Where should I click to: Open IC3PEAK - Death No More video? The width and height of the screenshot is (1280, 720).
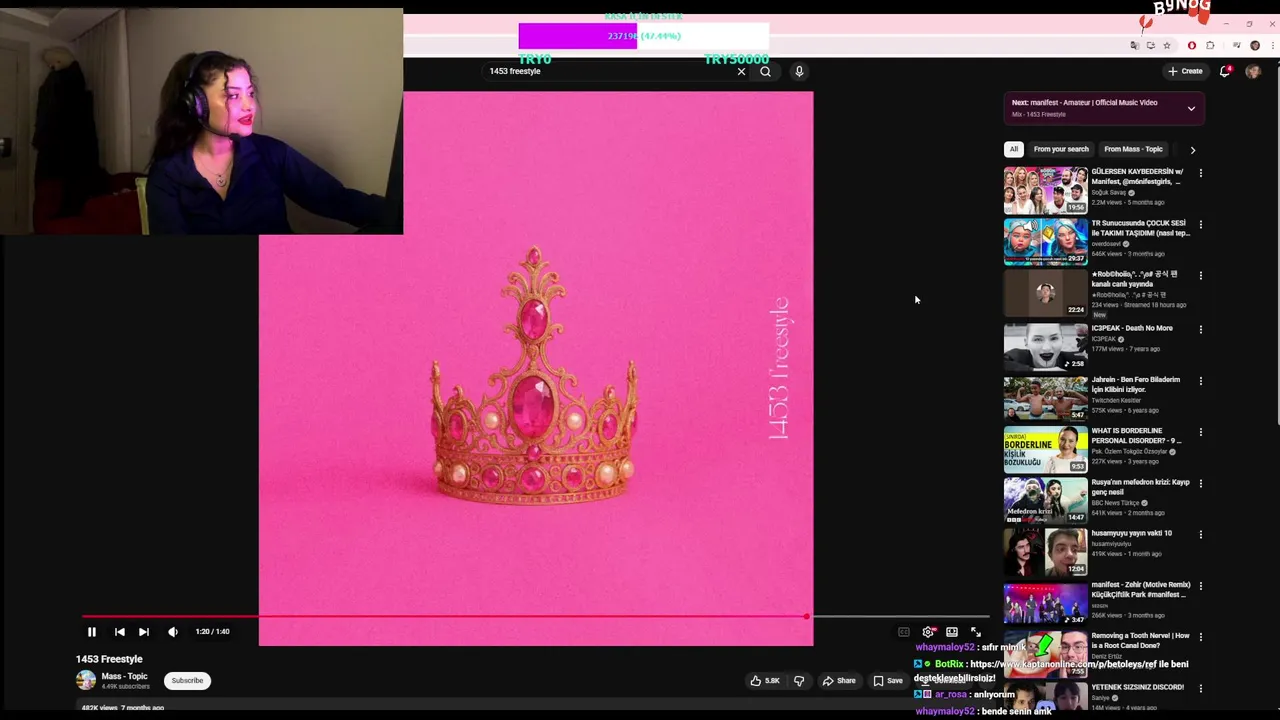pyautogui.click(x=1045, y=346)
